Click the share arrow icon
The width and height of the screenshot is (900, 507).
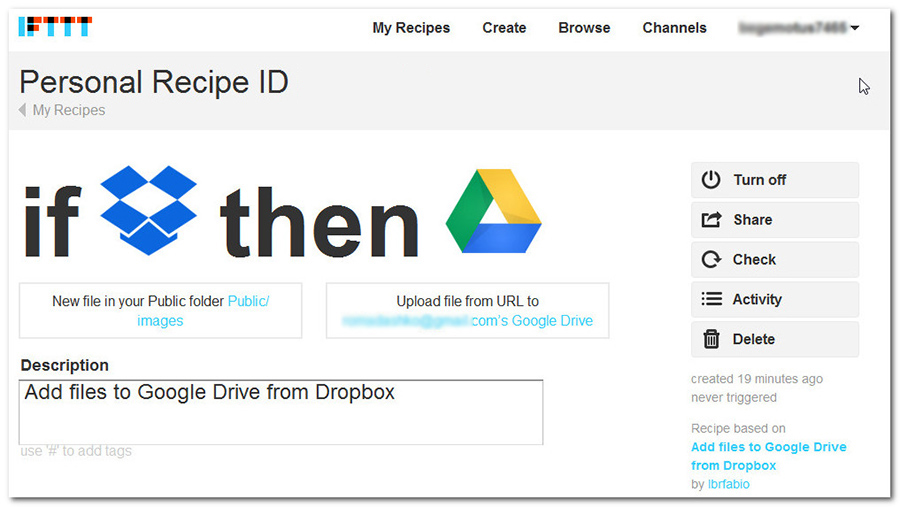point(711,219)
